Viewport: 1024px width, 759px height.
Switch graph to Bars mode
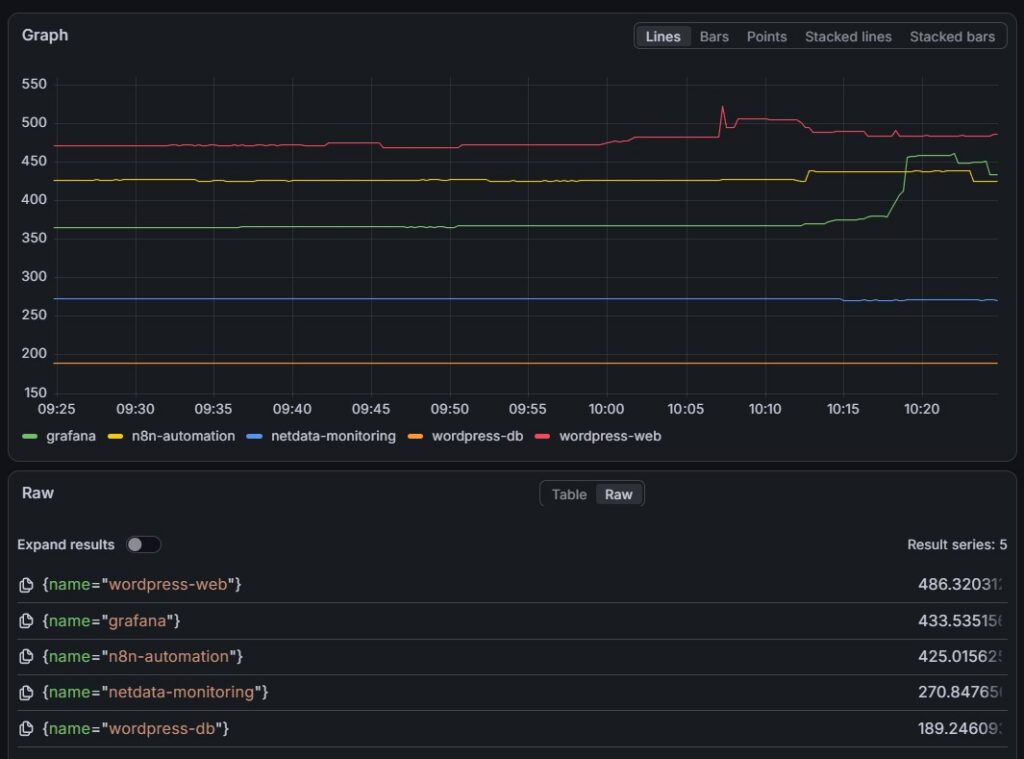tap(714, 37)
